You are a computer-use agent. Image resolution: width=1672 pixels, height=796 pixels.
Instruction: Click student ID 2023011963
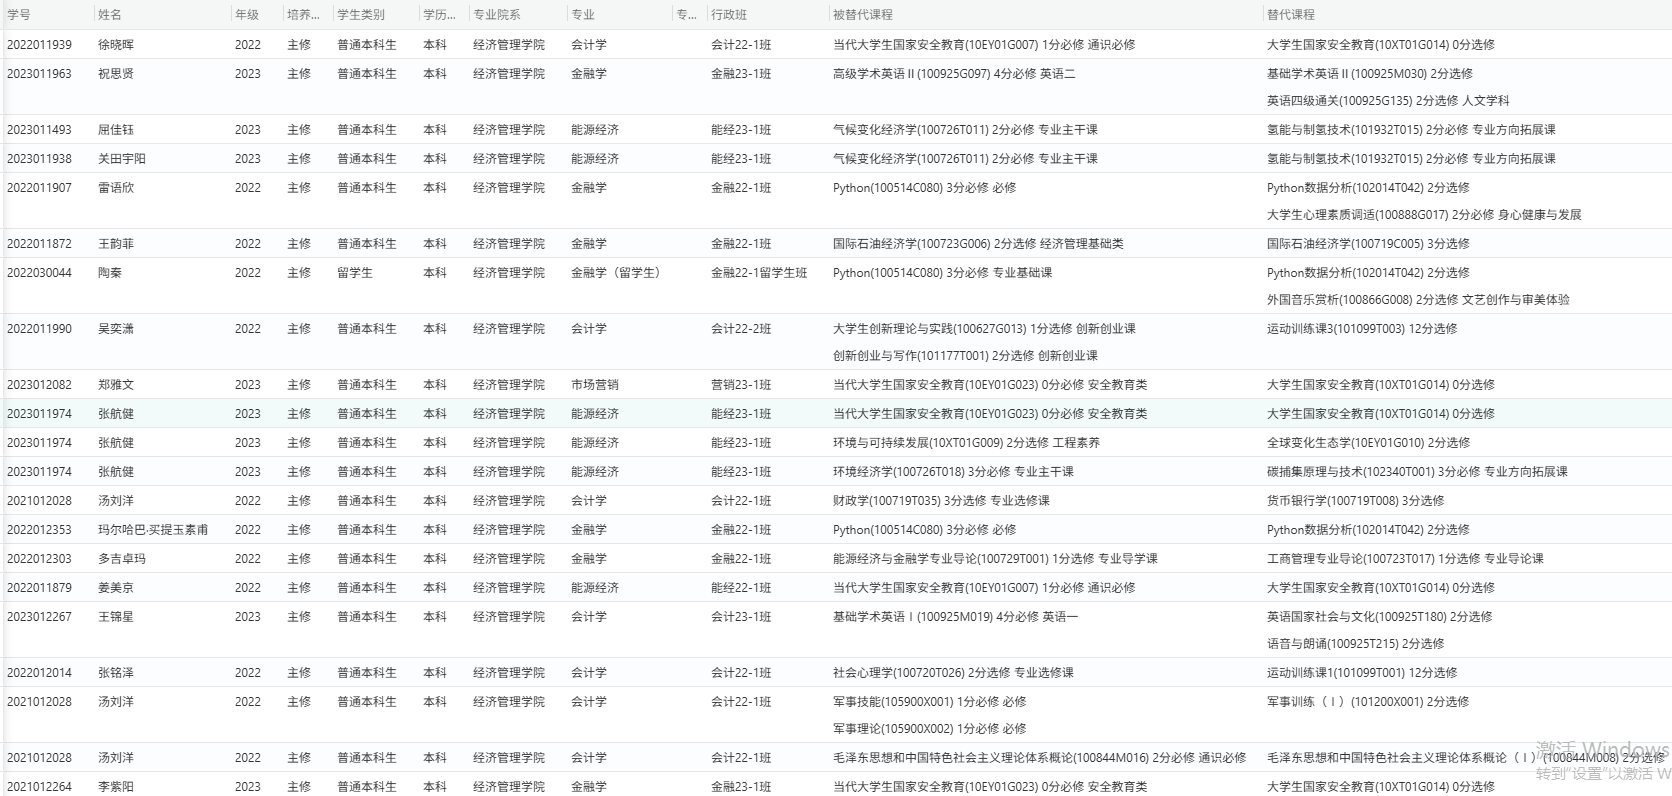(40, 74)
